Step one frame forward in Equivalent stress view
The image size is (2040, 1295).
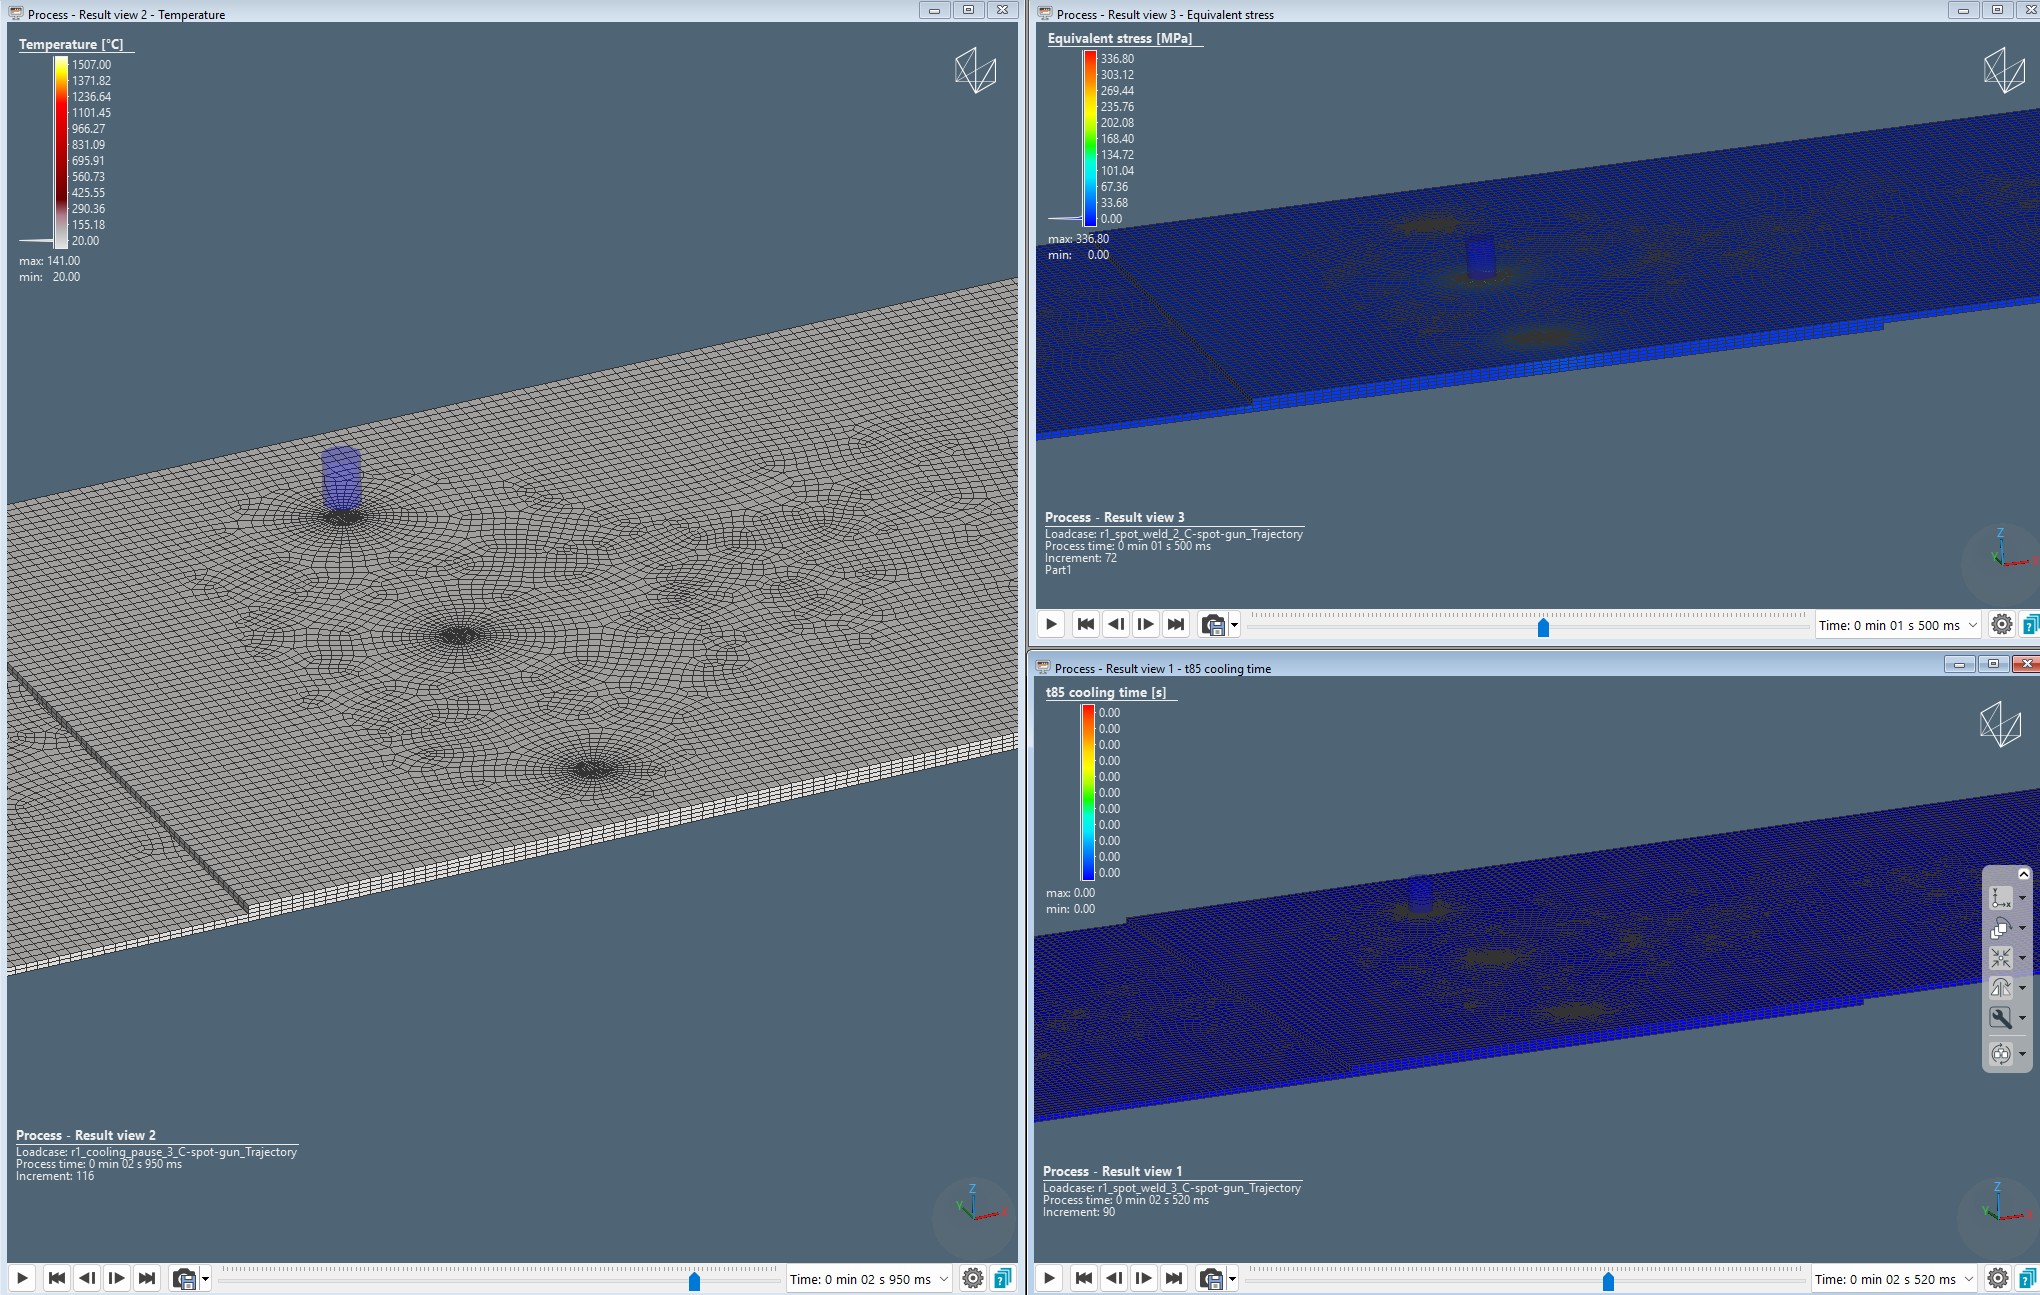1146,624
